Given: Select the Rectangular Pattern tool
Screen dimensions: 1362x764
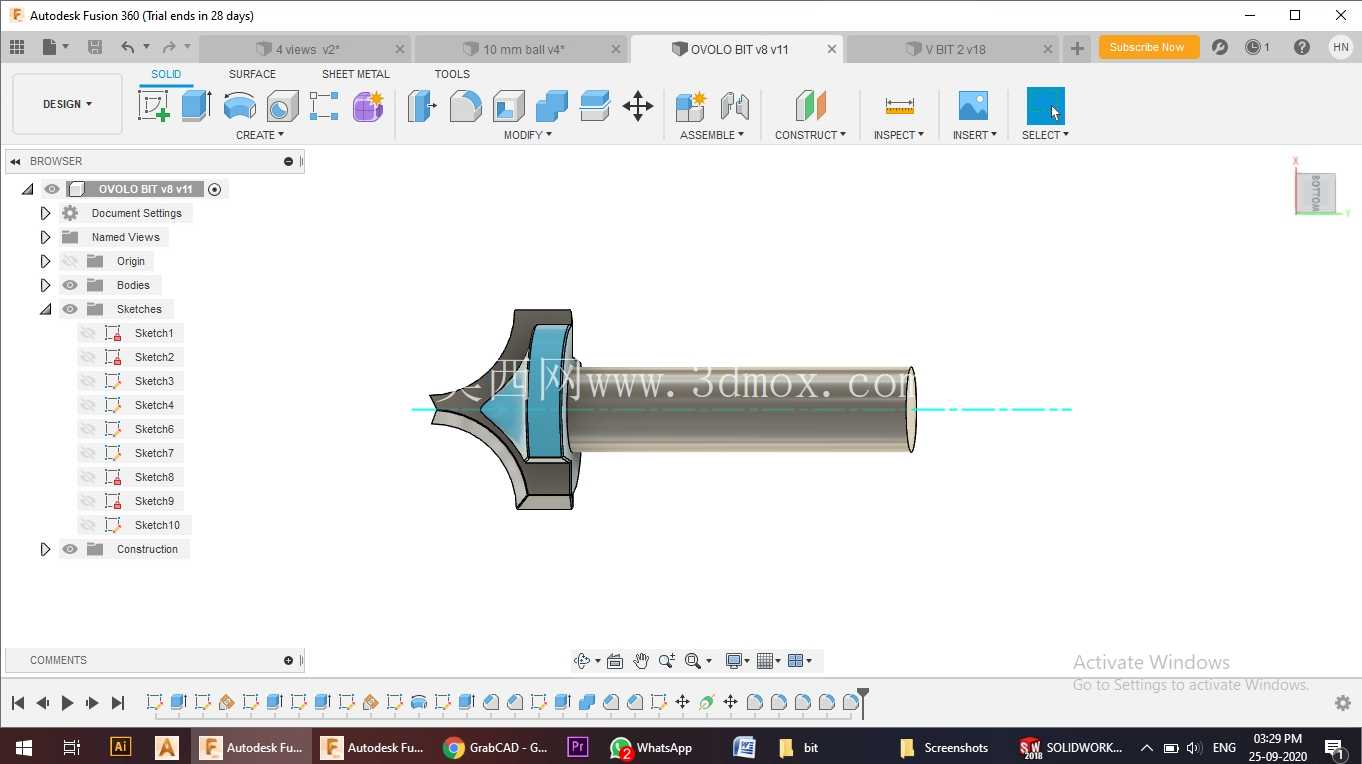Looking at the screenshot, I should tap(324, 106).
